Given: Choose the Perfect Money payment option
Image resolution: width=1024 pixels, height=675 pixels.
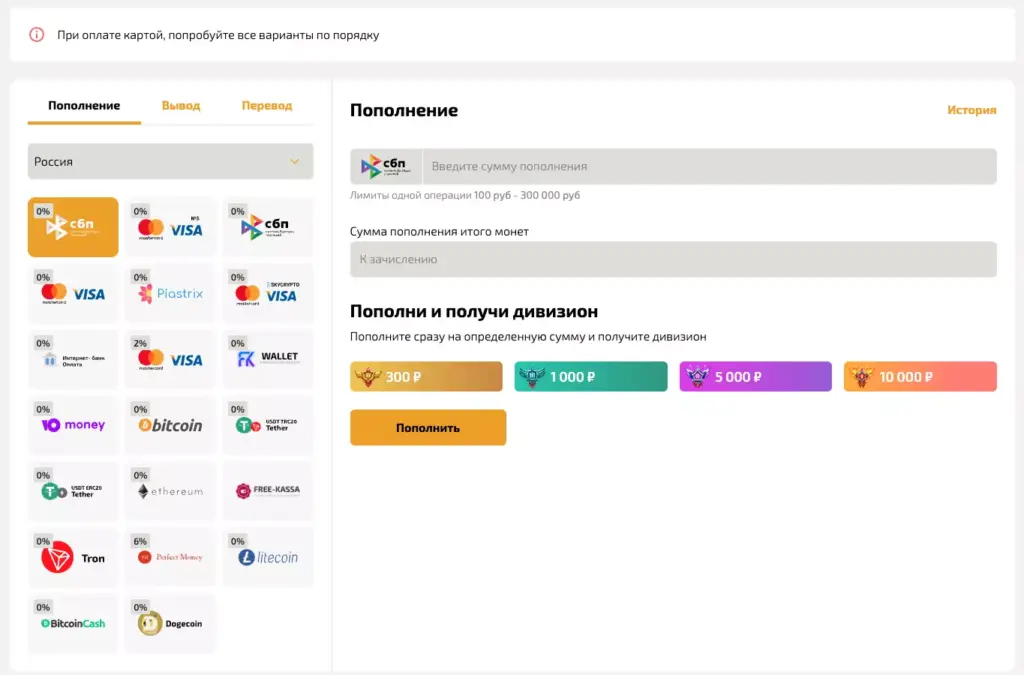Looking at the screenshot, I should (x=170, y=557).
